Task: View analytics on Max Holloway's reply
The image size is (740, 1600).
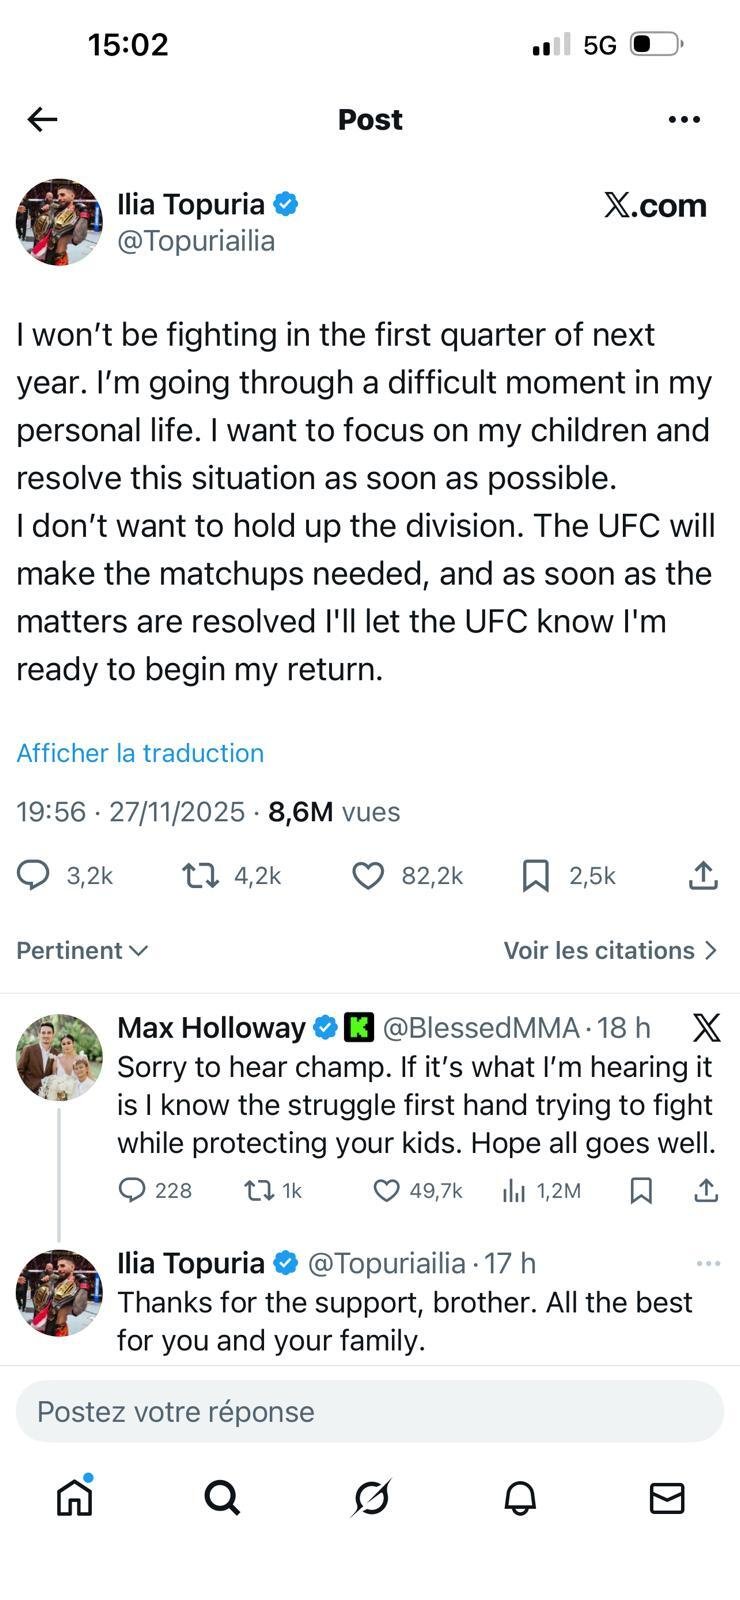Action: point(514,1190)
